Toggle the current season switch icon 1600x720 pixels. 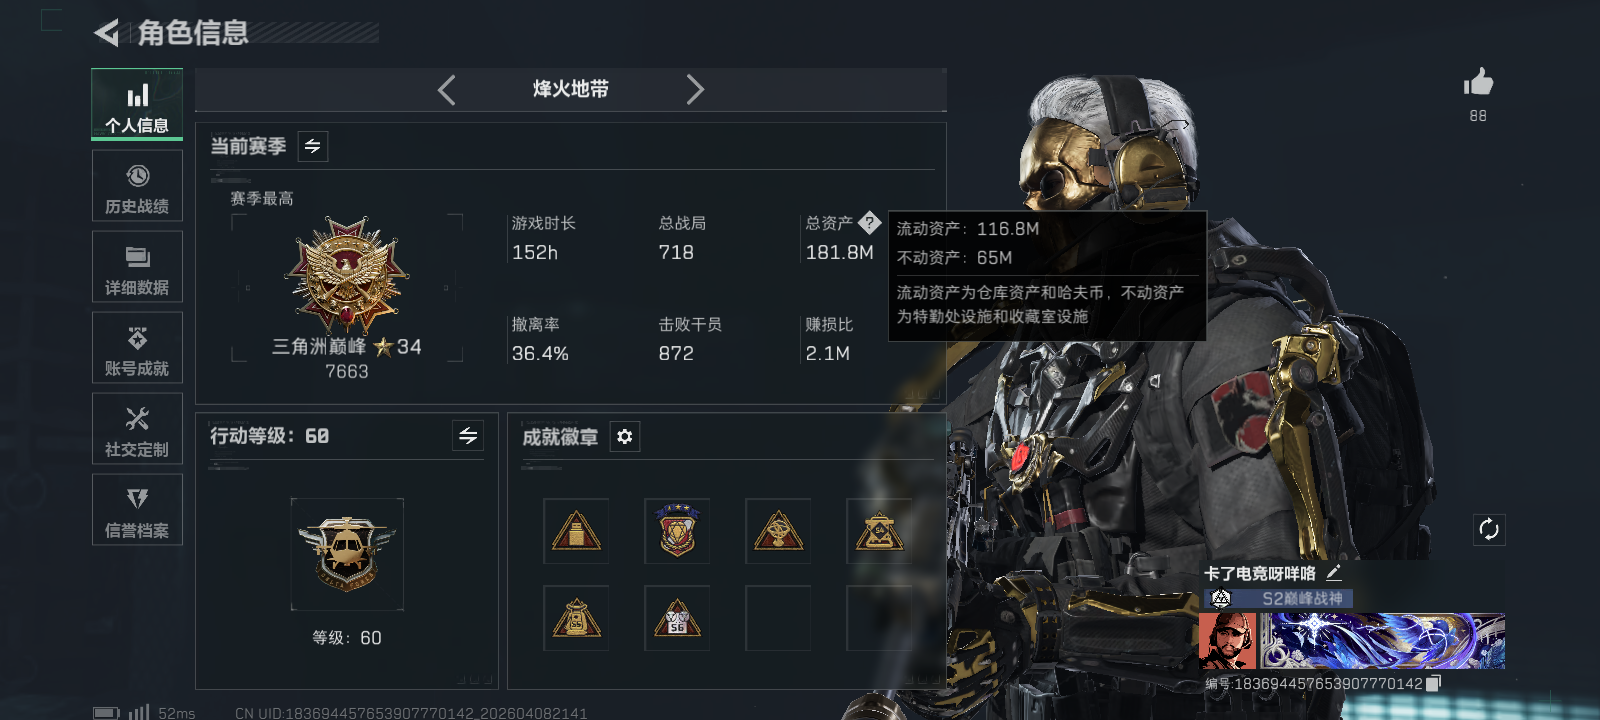coord(313,146)
